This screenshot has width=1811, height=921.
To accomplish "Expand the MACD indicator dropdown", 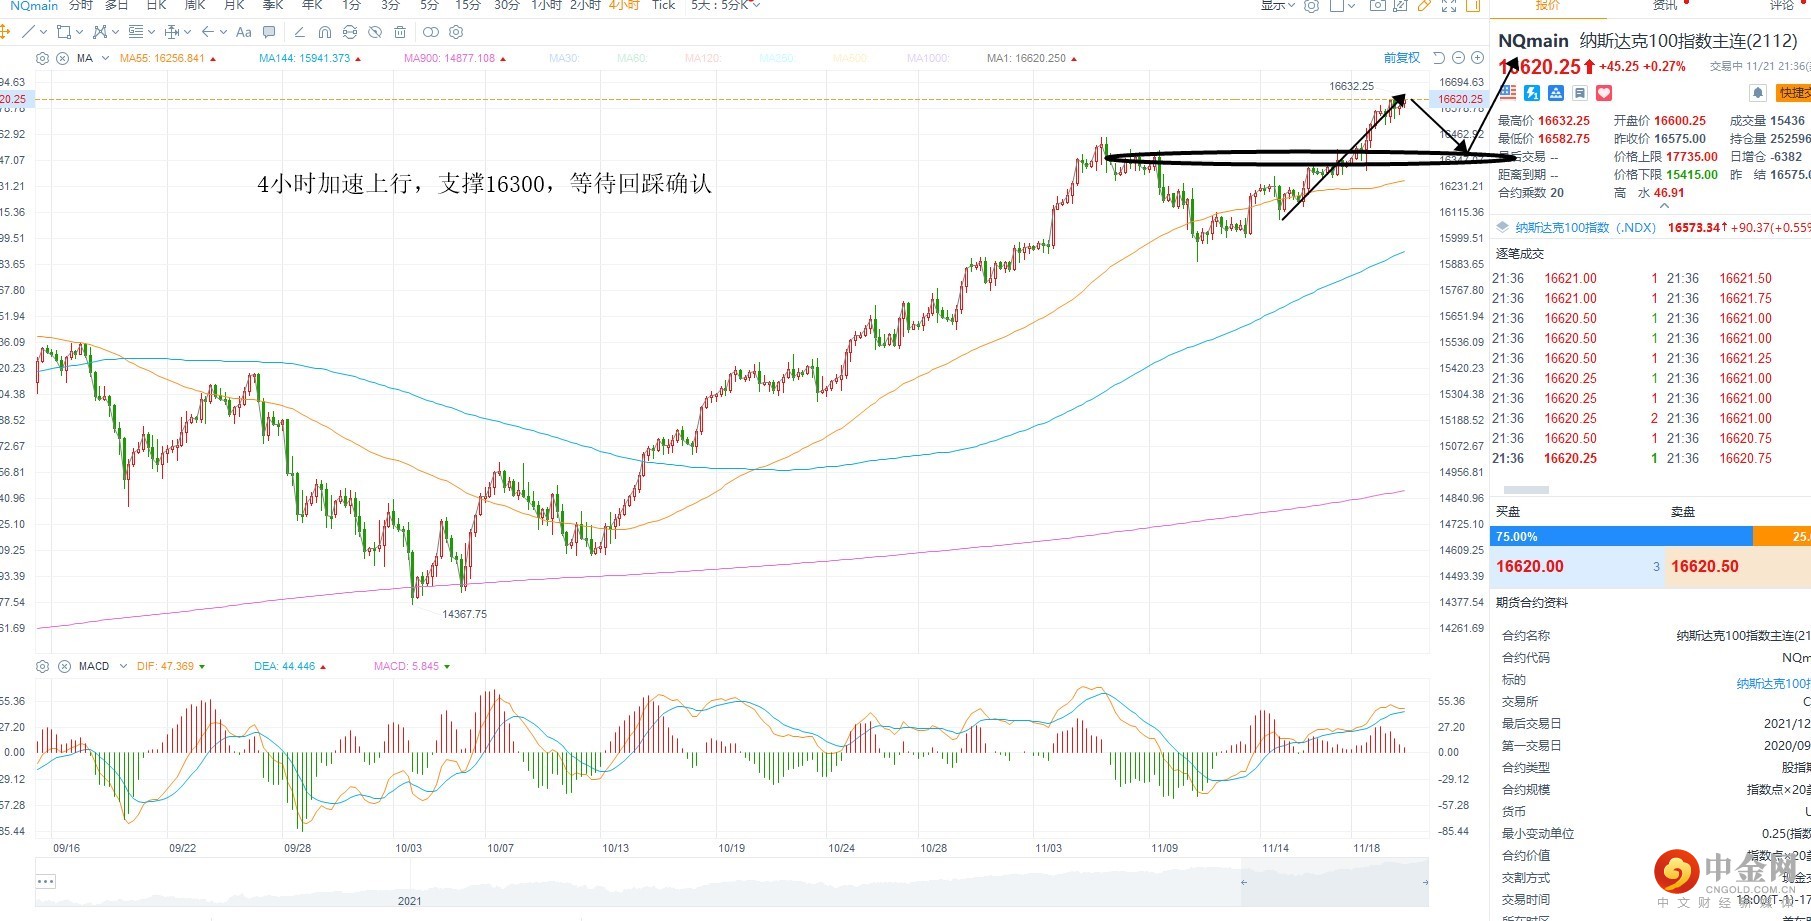I will click(123, 666).
